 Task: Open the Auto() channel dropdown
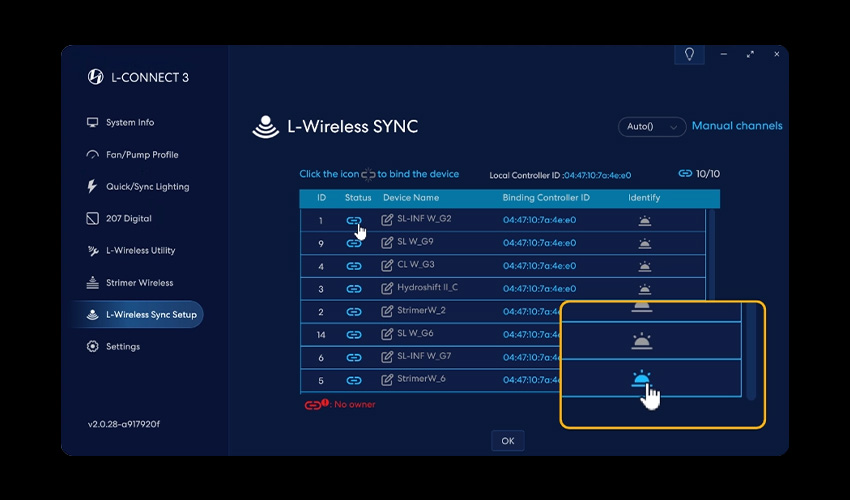point(652,126)
